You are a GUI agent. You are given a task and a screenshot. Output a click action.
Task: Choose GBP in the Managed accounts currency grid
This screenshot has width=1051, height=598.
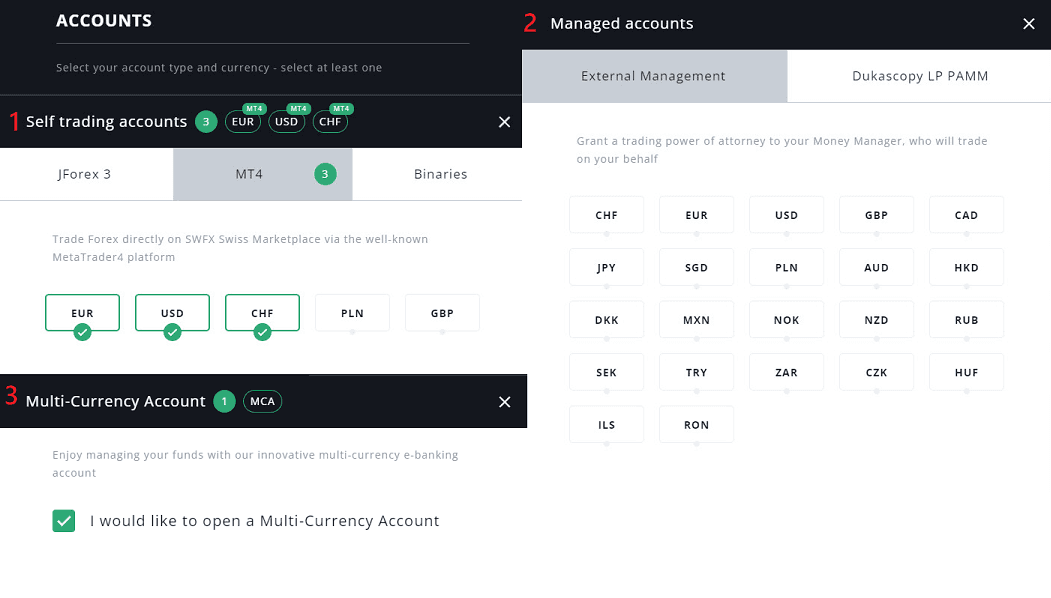(x=876, y=215)
